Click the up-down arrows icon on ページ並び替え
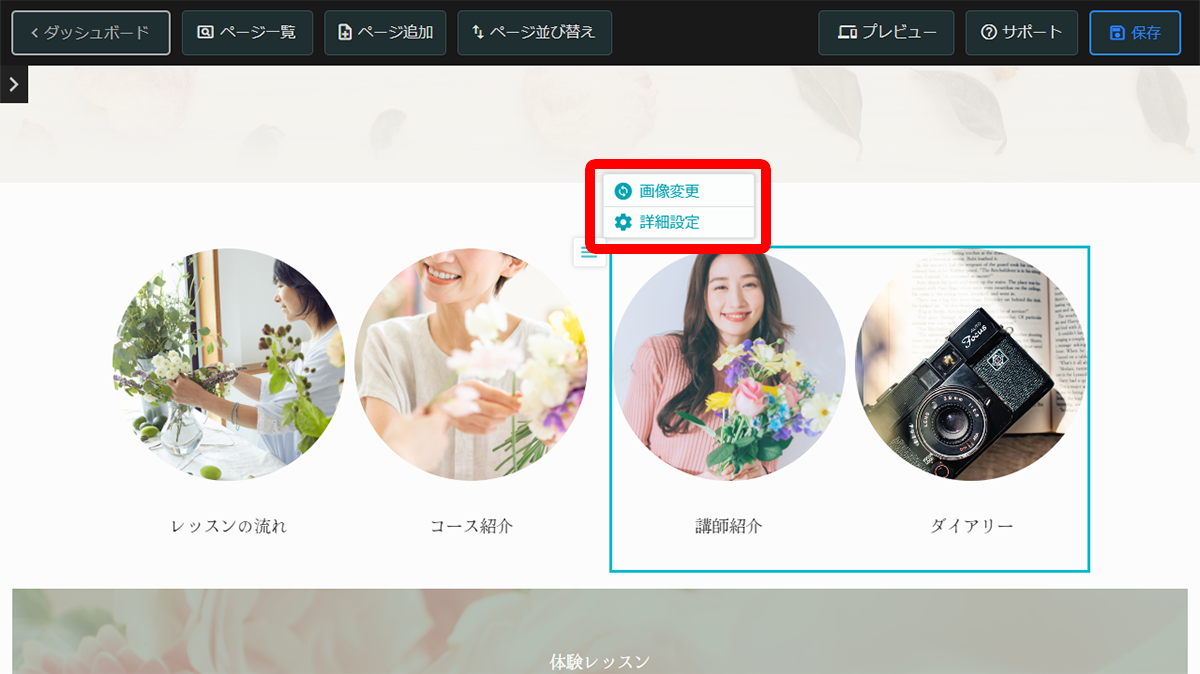Screen dimensions: 1200x674 [x=477, y=32]
